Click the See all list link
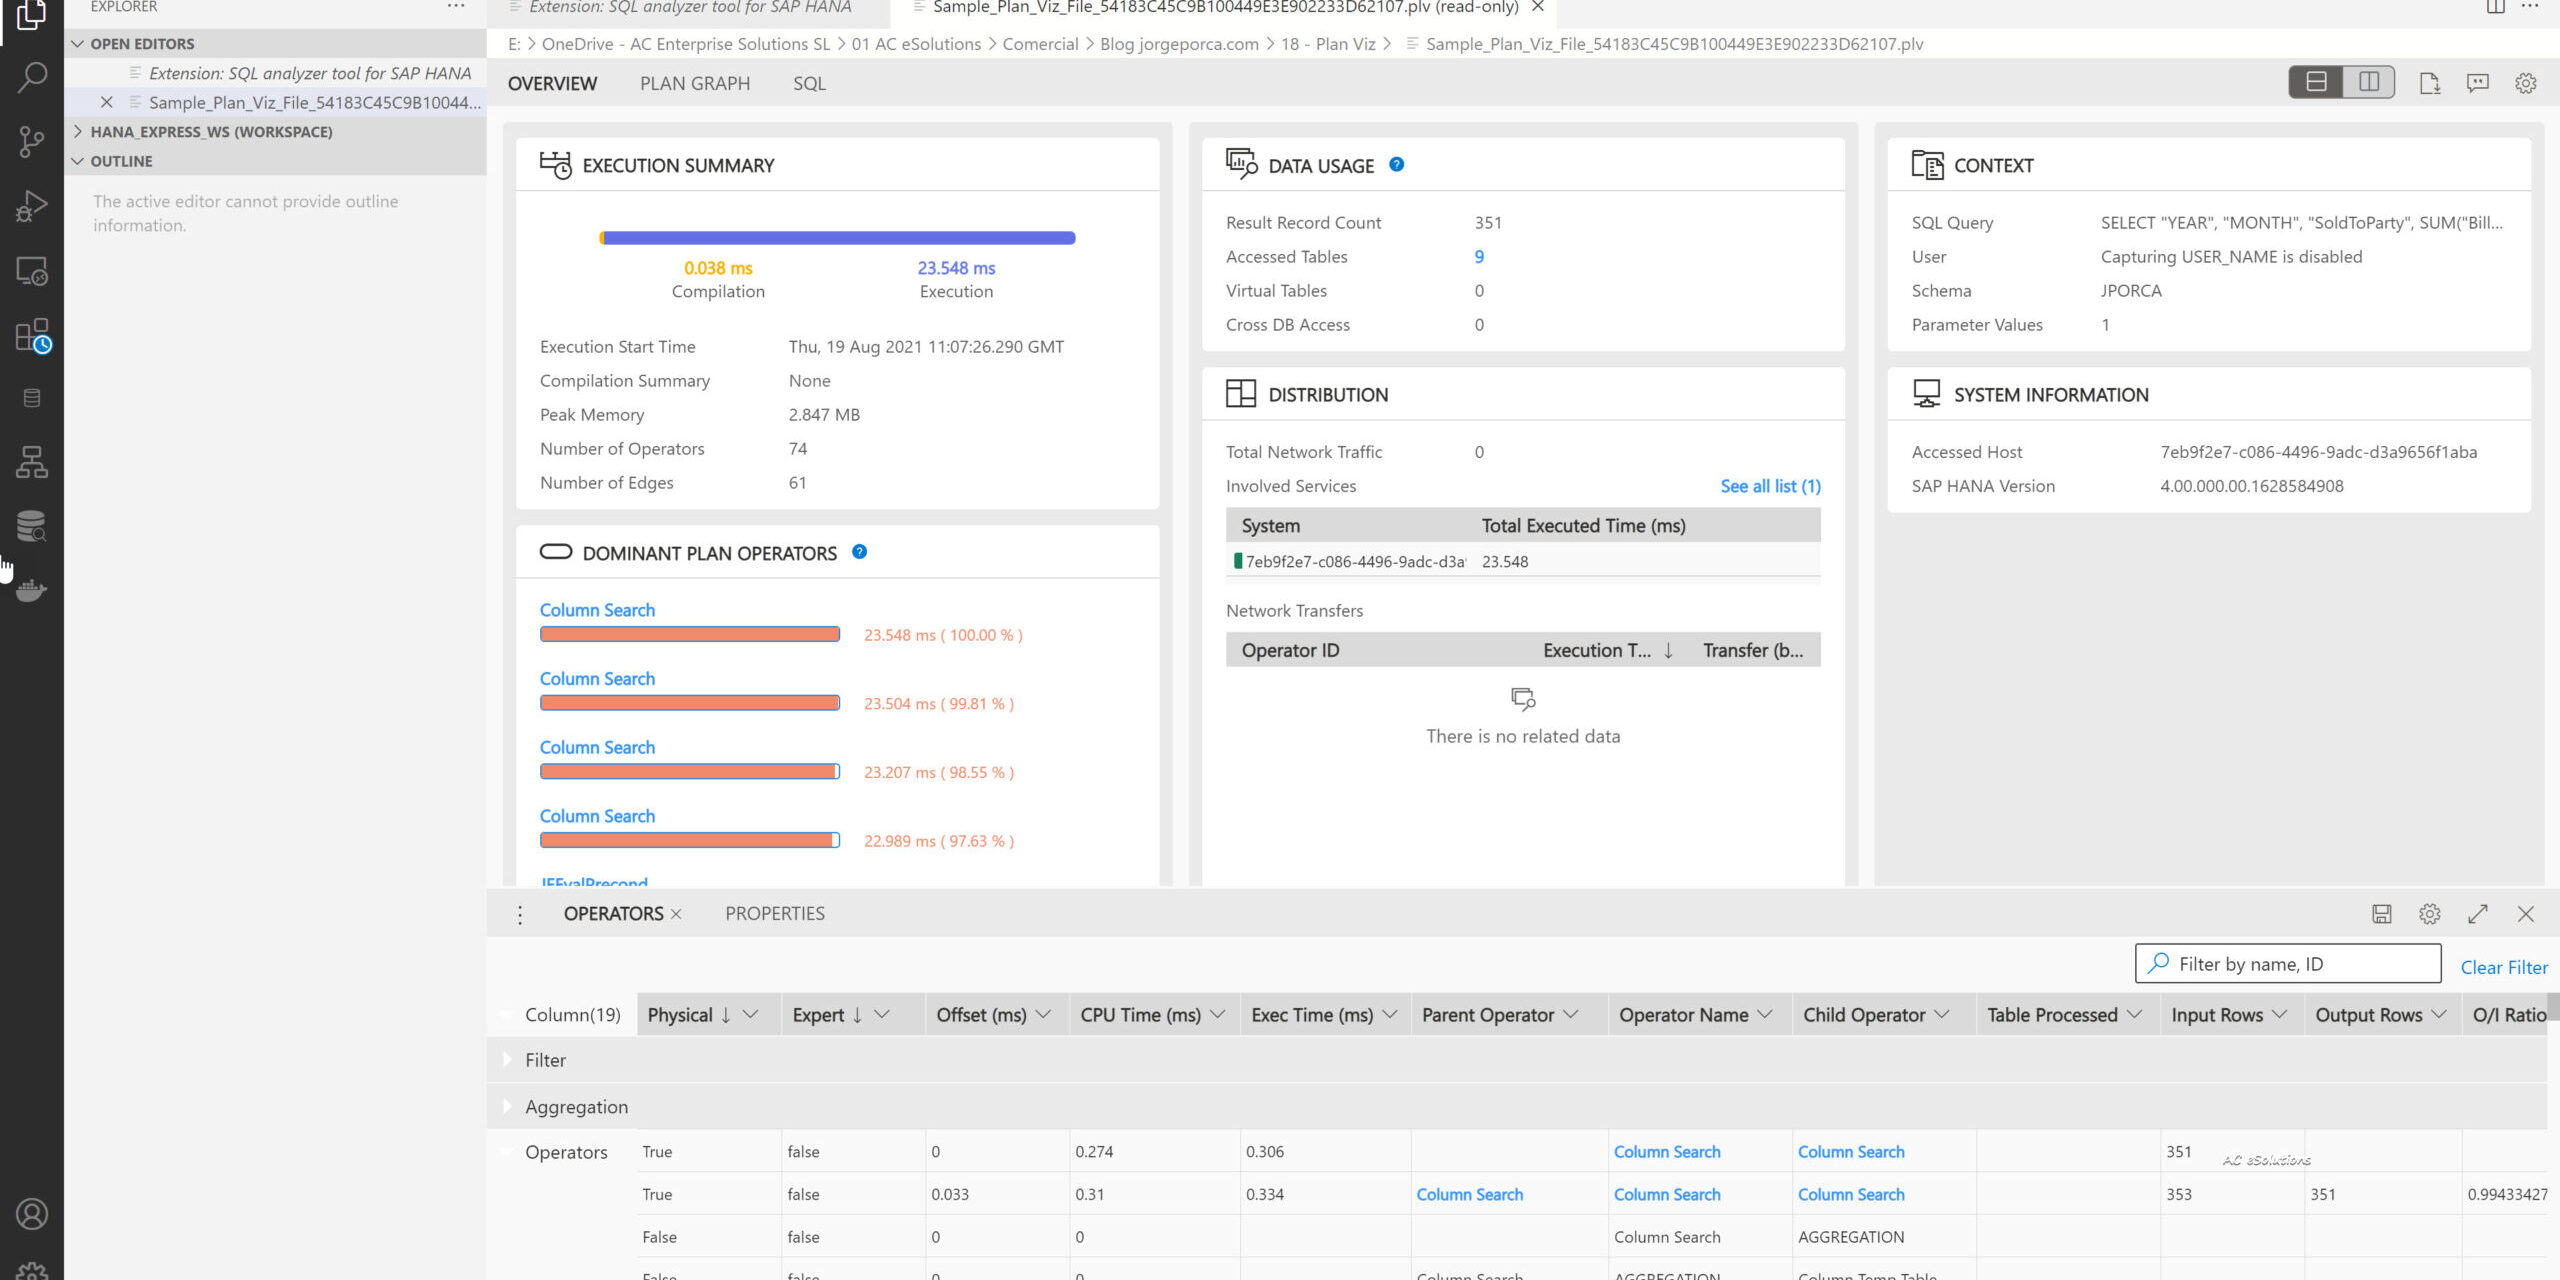Viewport: 2560px width, 1280px height. (1770, 486)
